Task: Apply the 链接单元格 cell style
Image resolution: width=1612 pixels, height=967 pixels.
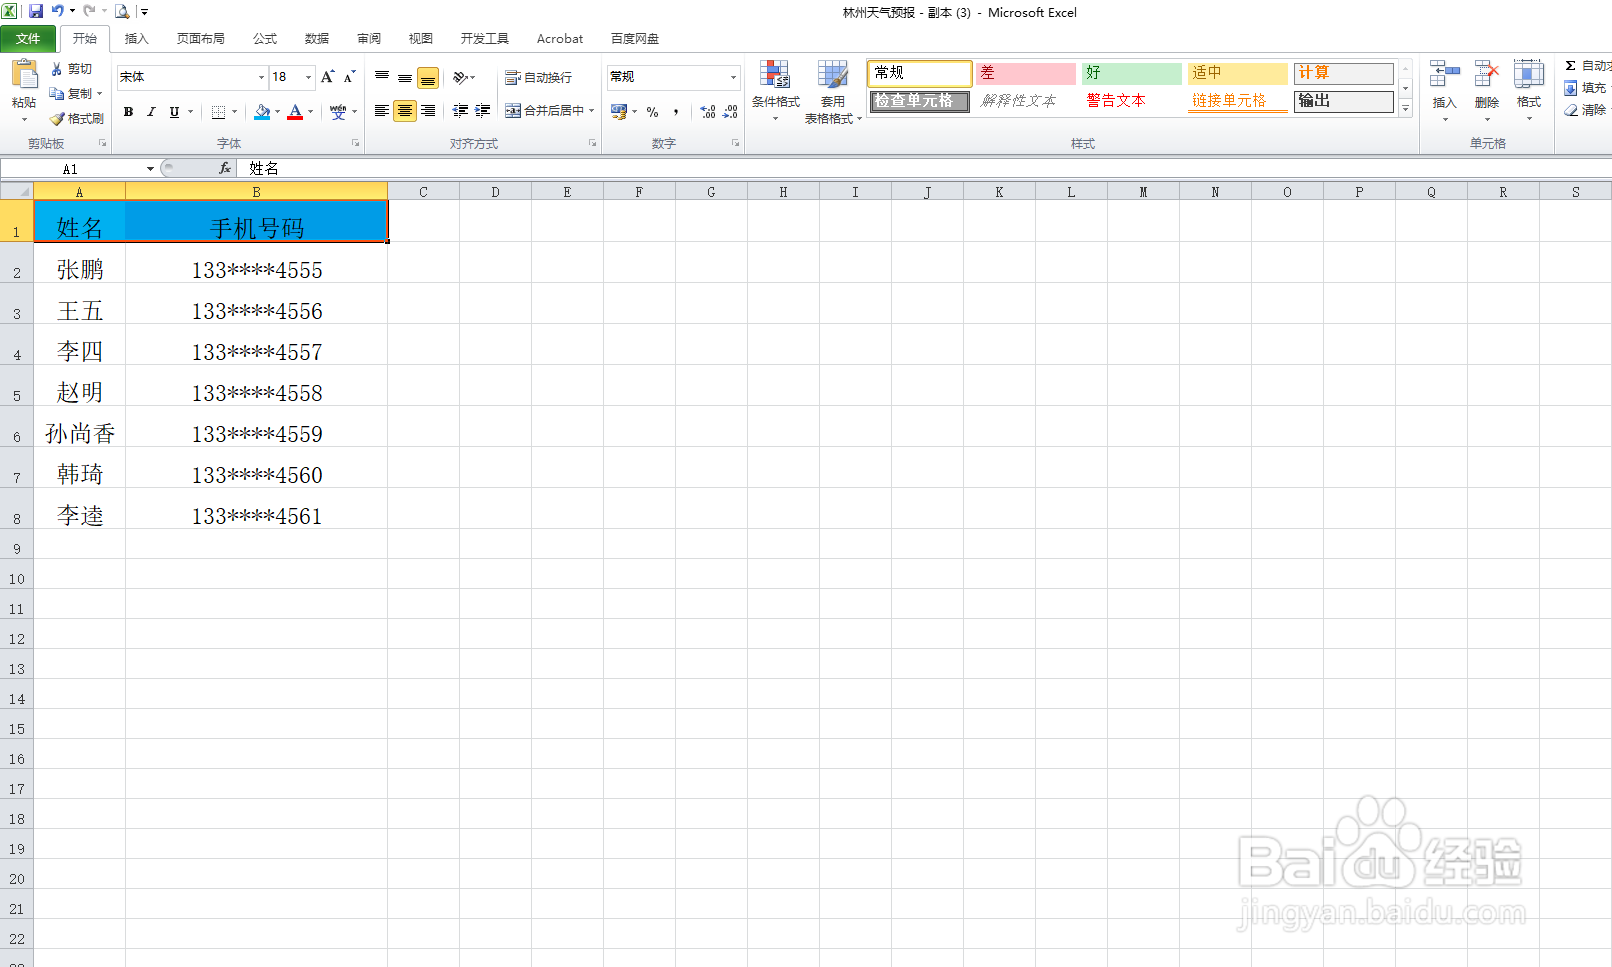Action: tap(1237, 101)
